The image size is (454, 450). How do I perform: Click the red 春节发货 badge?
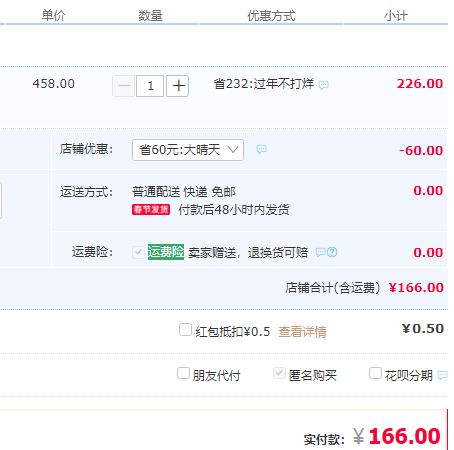151,210
